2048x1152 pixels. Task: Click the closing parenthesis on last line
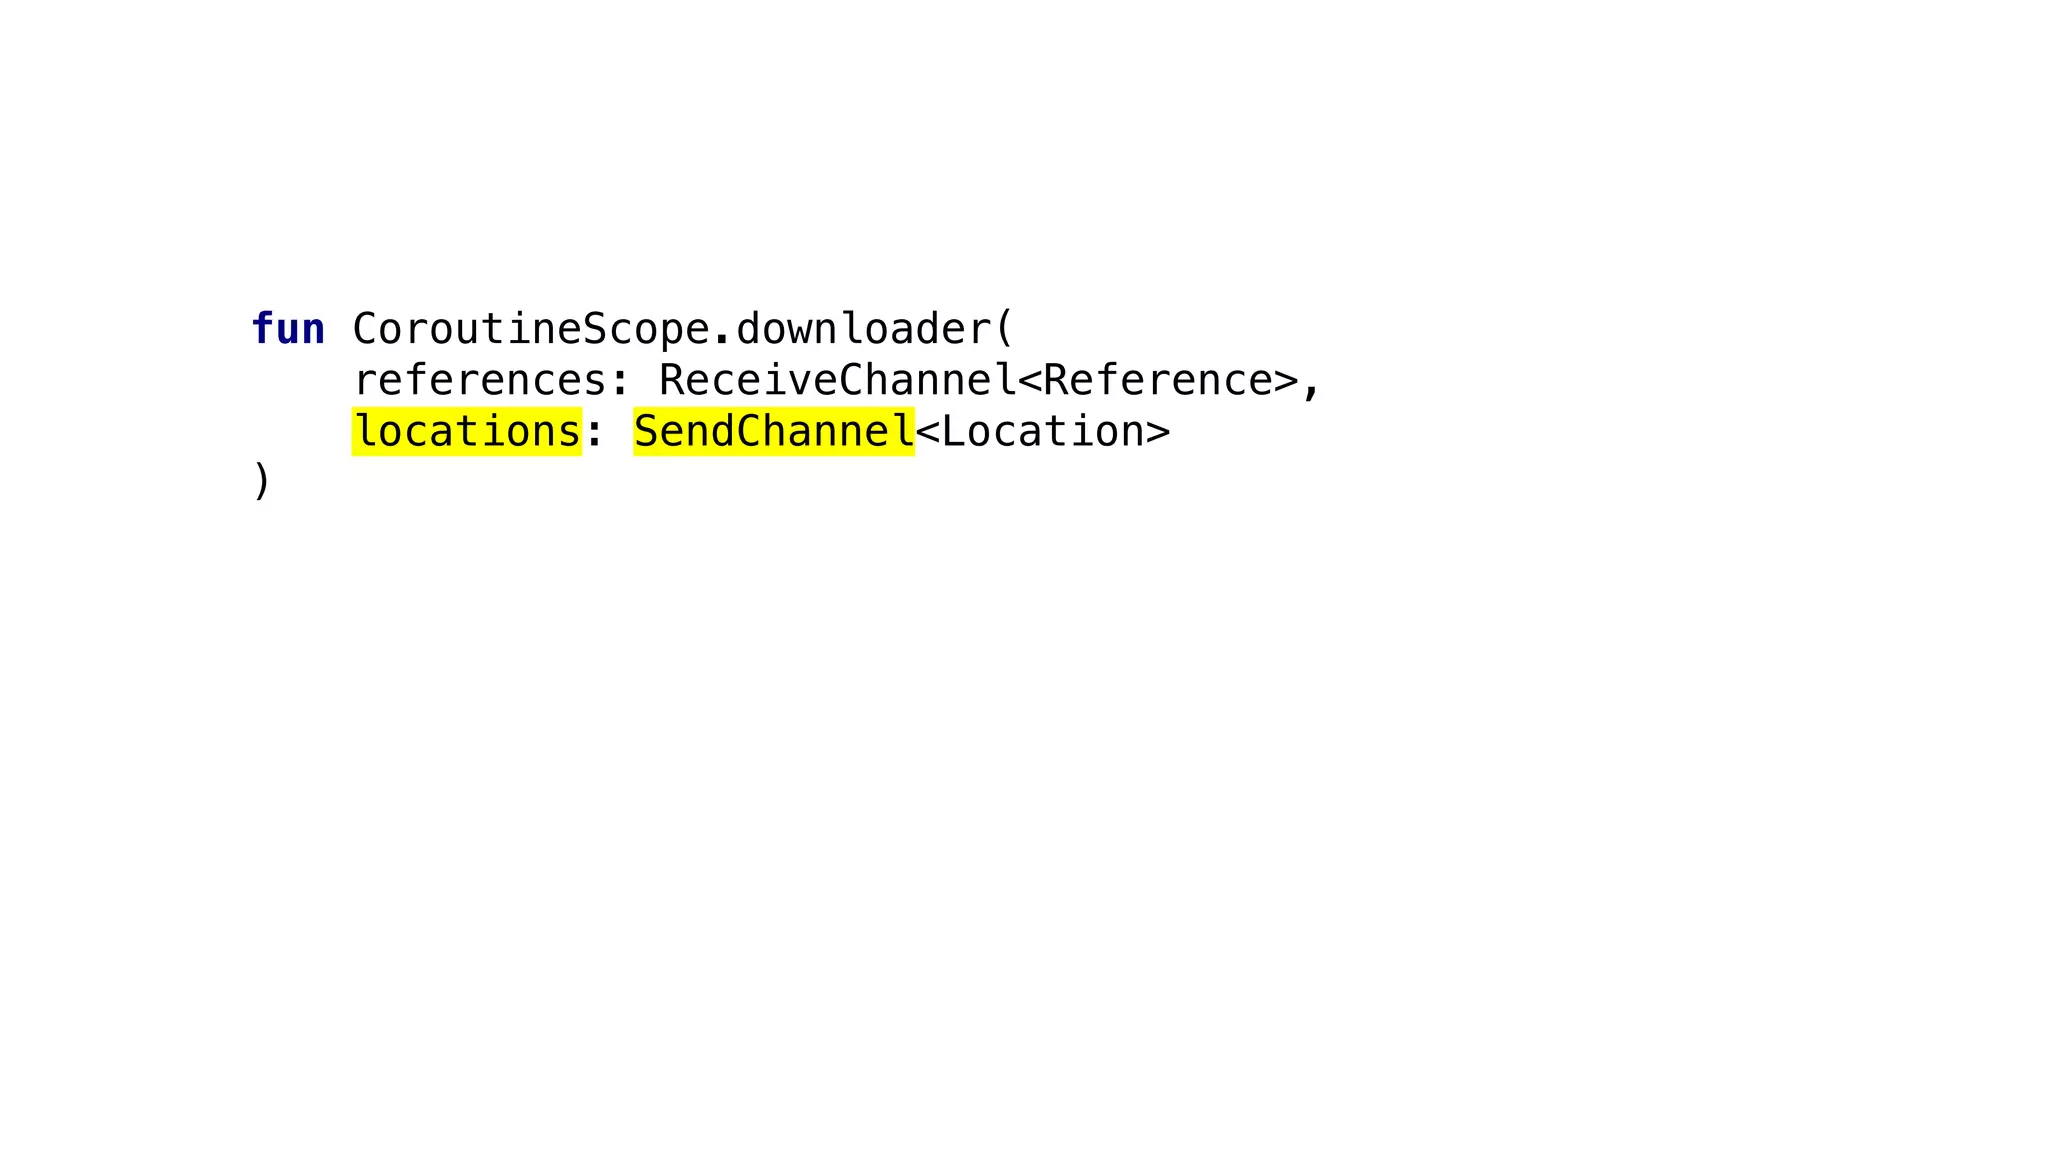click(x=261, y=481)
